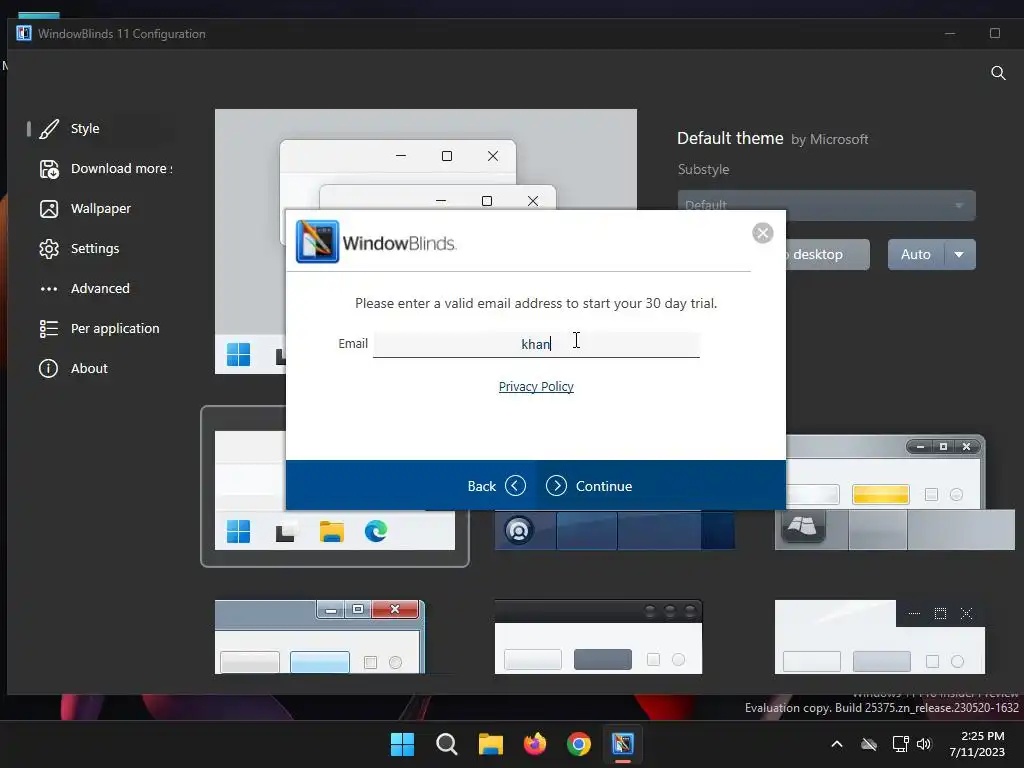Open File Explorer from the taskbar
Image resolution: width=1024 pixels, height=768 pixels.
click(490, 744)
